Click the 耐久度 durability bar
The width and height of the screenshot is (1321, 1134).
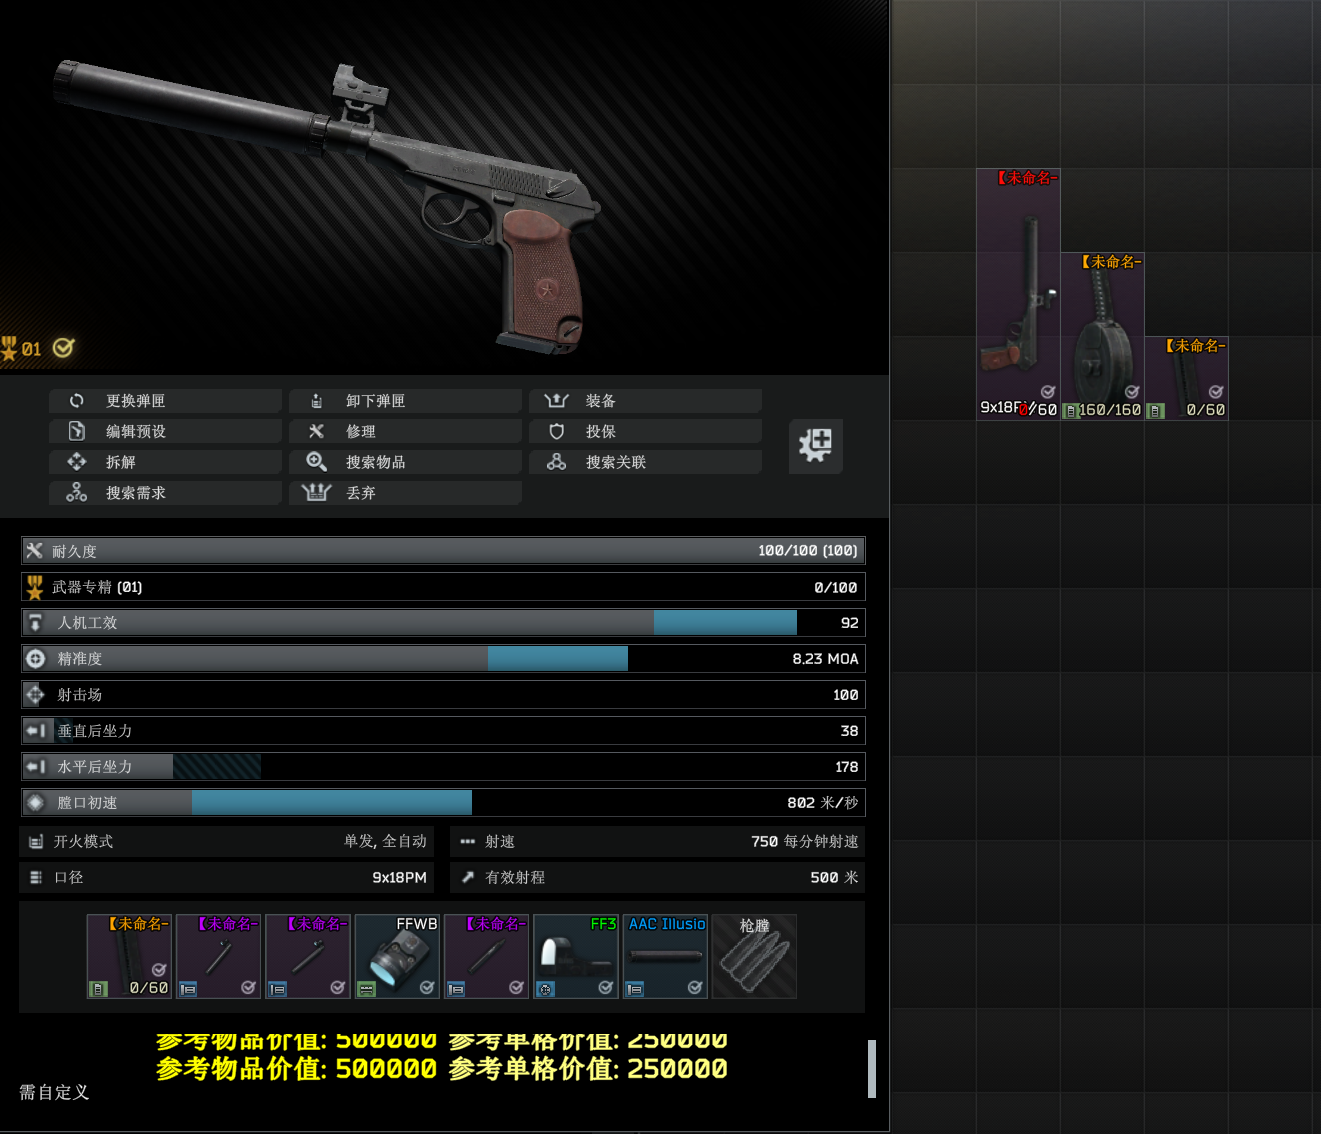[443, 551]
